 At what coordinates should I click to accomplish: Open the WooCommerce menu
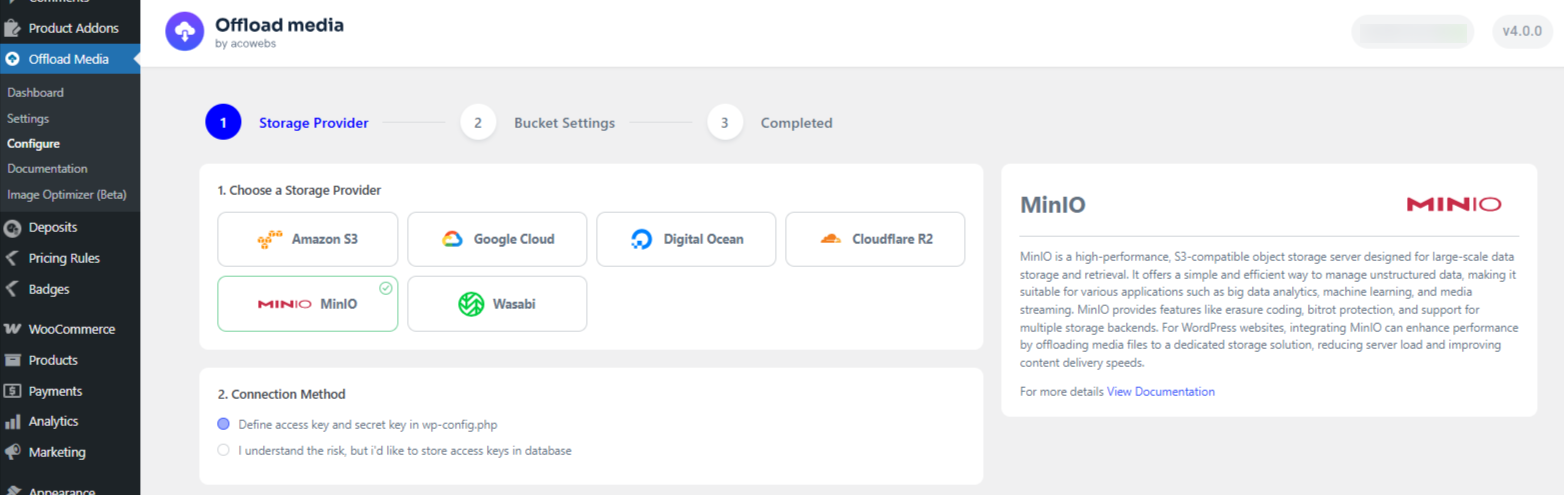point(70,329)
